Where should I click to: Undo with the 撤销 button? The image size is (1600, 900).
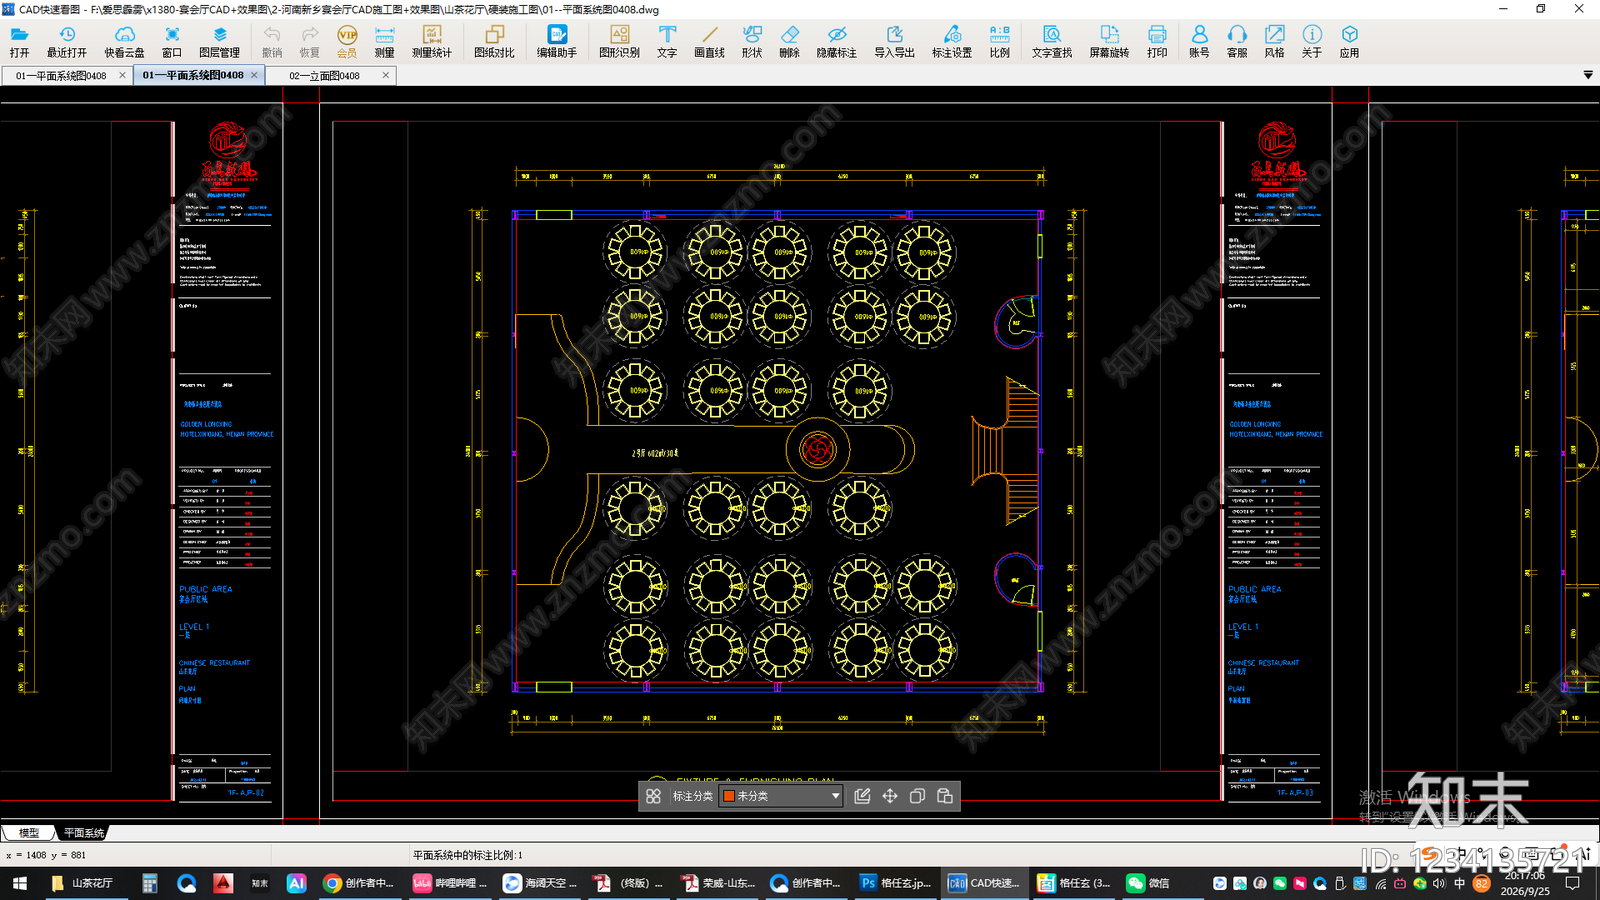click(272, 42)
